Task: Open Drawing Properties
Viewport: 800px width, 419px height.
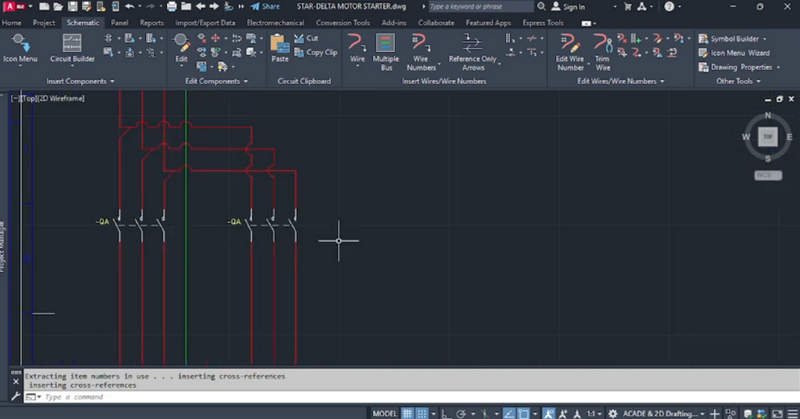Action: click(736, 67)
